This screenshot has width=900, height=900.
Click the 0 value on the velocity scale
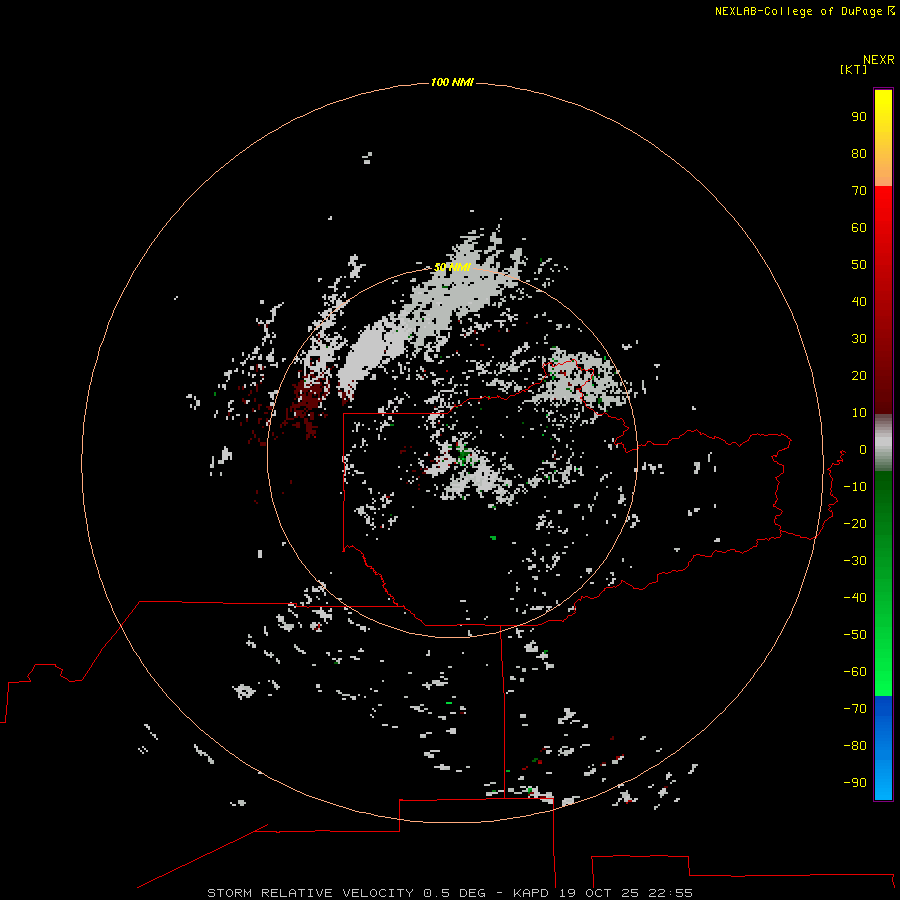pos(863,450)
